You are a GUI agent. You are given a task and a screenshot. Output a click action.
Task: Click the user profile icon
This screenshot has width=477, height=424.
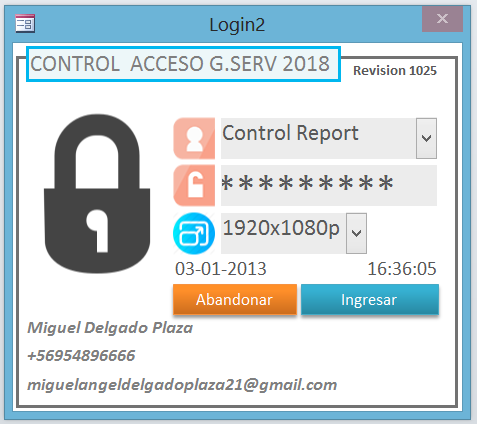194,138
